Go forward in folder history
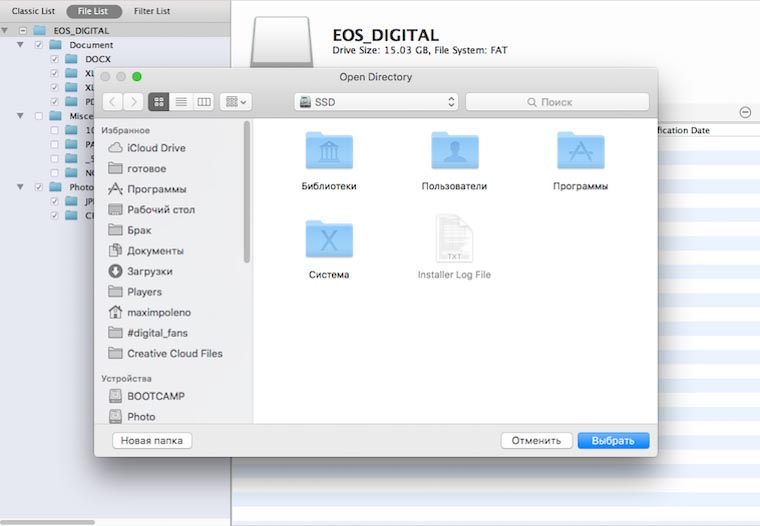This screenshot has width=760, height=526. 133,102
